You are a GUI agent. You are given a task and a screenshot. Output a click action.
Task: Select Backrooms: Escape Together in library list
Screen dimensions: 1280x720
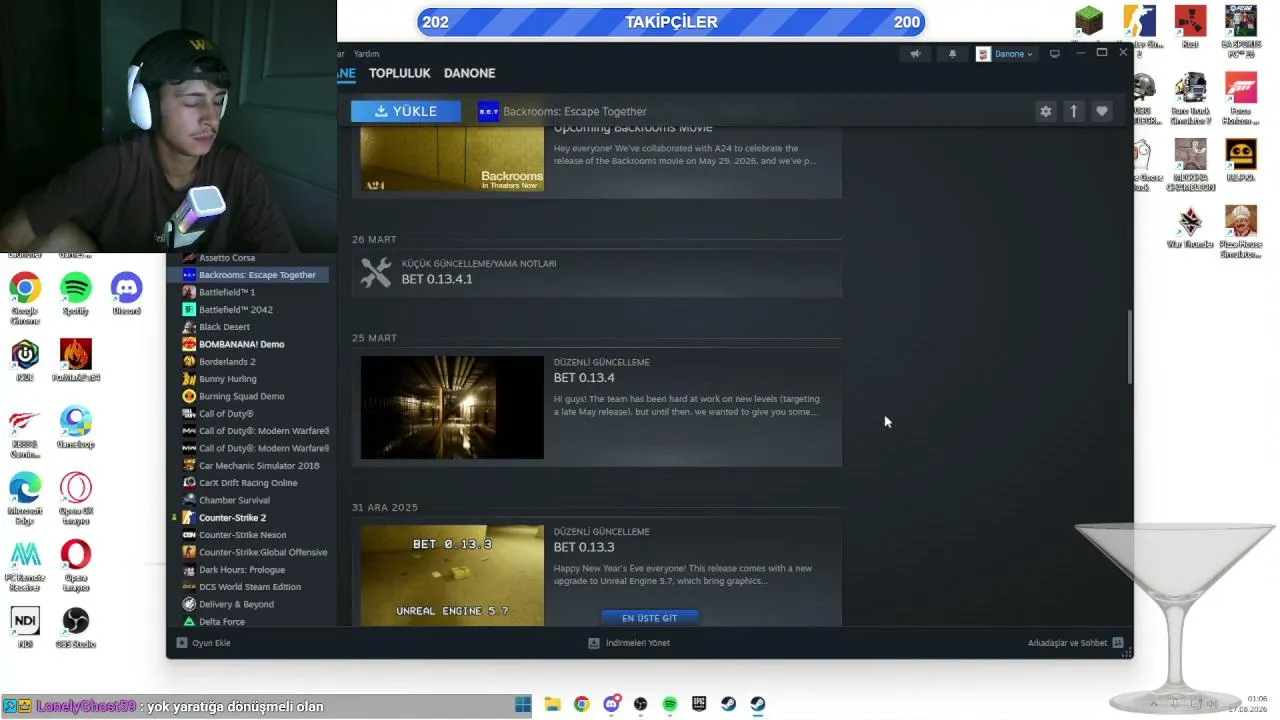click(x=247, y=275)
